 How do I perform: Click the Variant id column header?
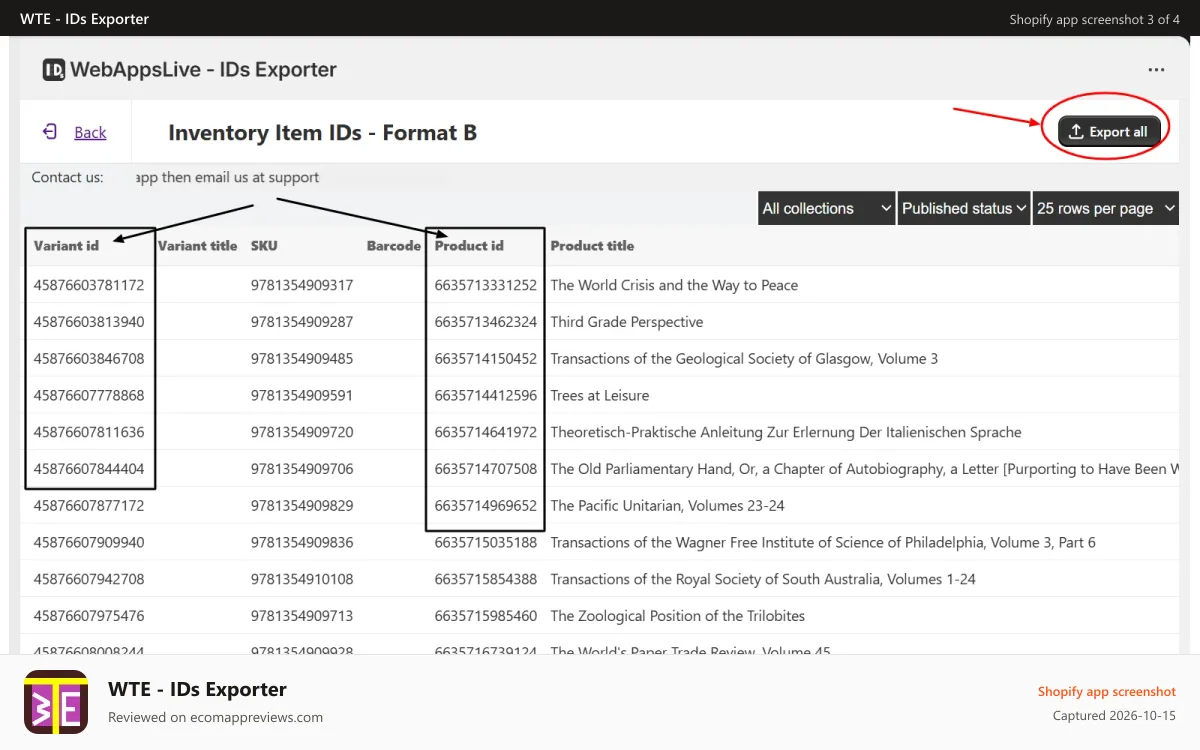pyautogui.click(x=66, y=245)
